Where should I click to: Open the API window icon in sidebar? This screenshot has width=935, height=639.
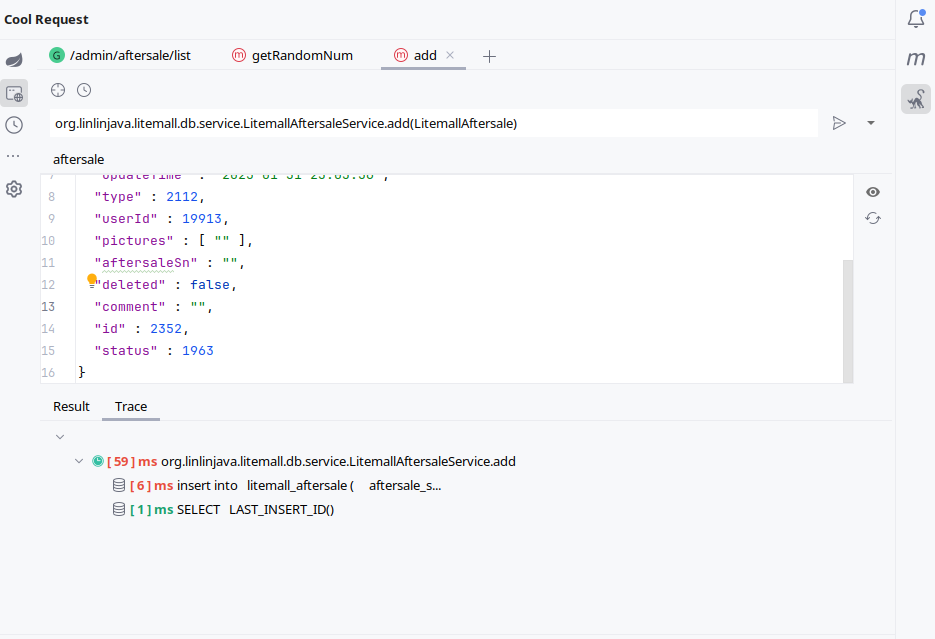[14, 93]
